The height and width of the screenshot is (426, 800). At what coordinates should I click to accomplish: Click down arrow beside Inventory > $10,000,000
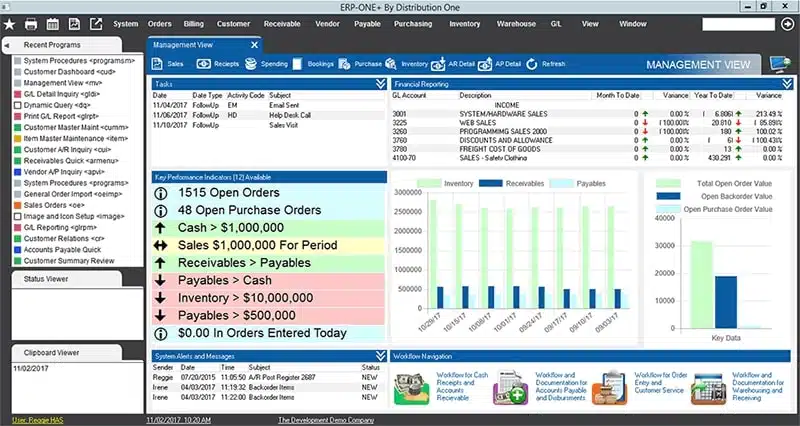[x=160, y=298]
